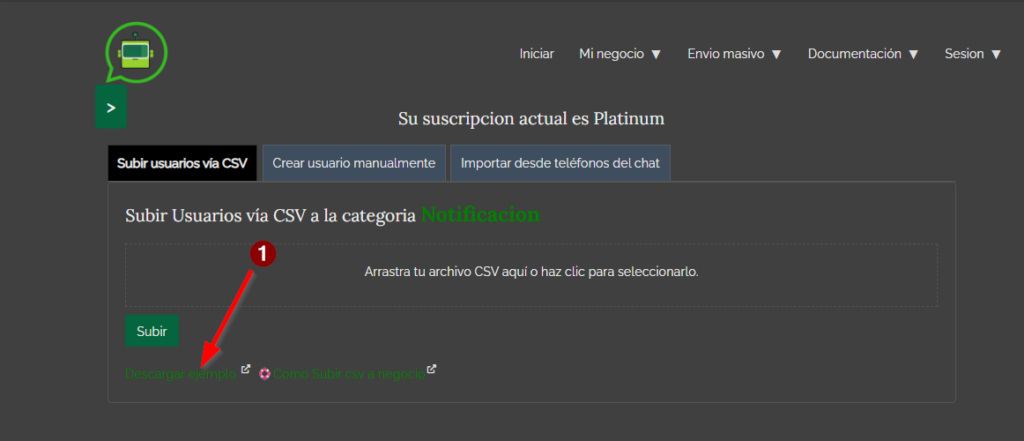Open the Descargar ejemplo link
The image size is (1024, 441).
180,373
